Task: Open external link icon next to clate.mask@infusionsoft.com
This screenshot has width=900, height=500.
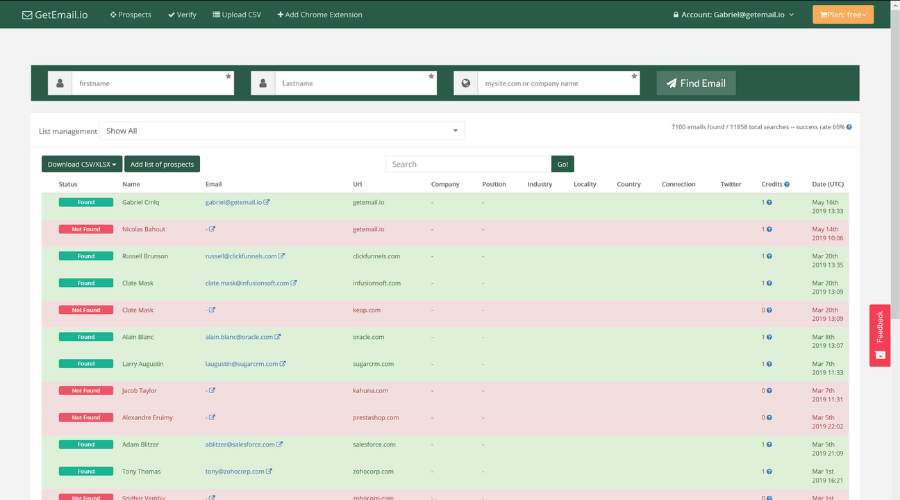Action: tap(293, 283)
